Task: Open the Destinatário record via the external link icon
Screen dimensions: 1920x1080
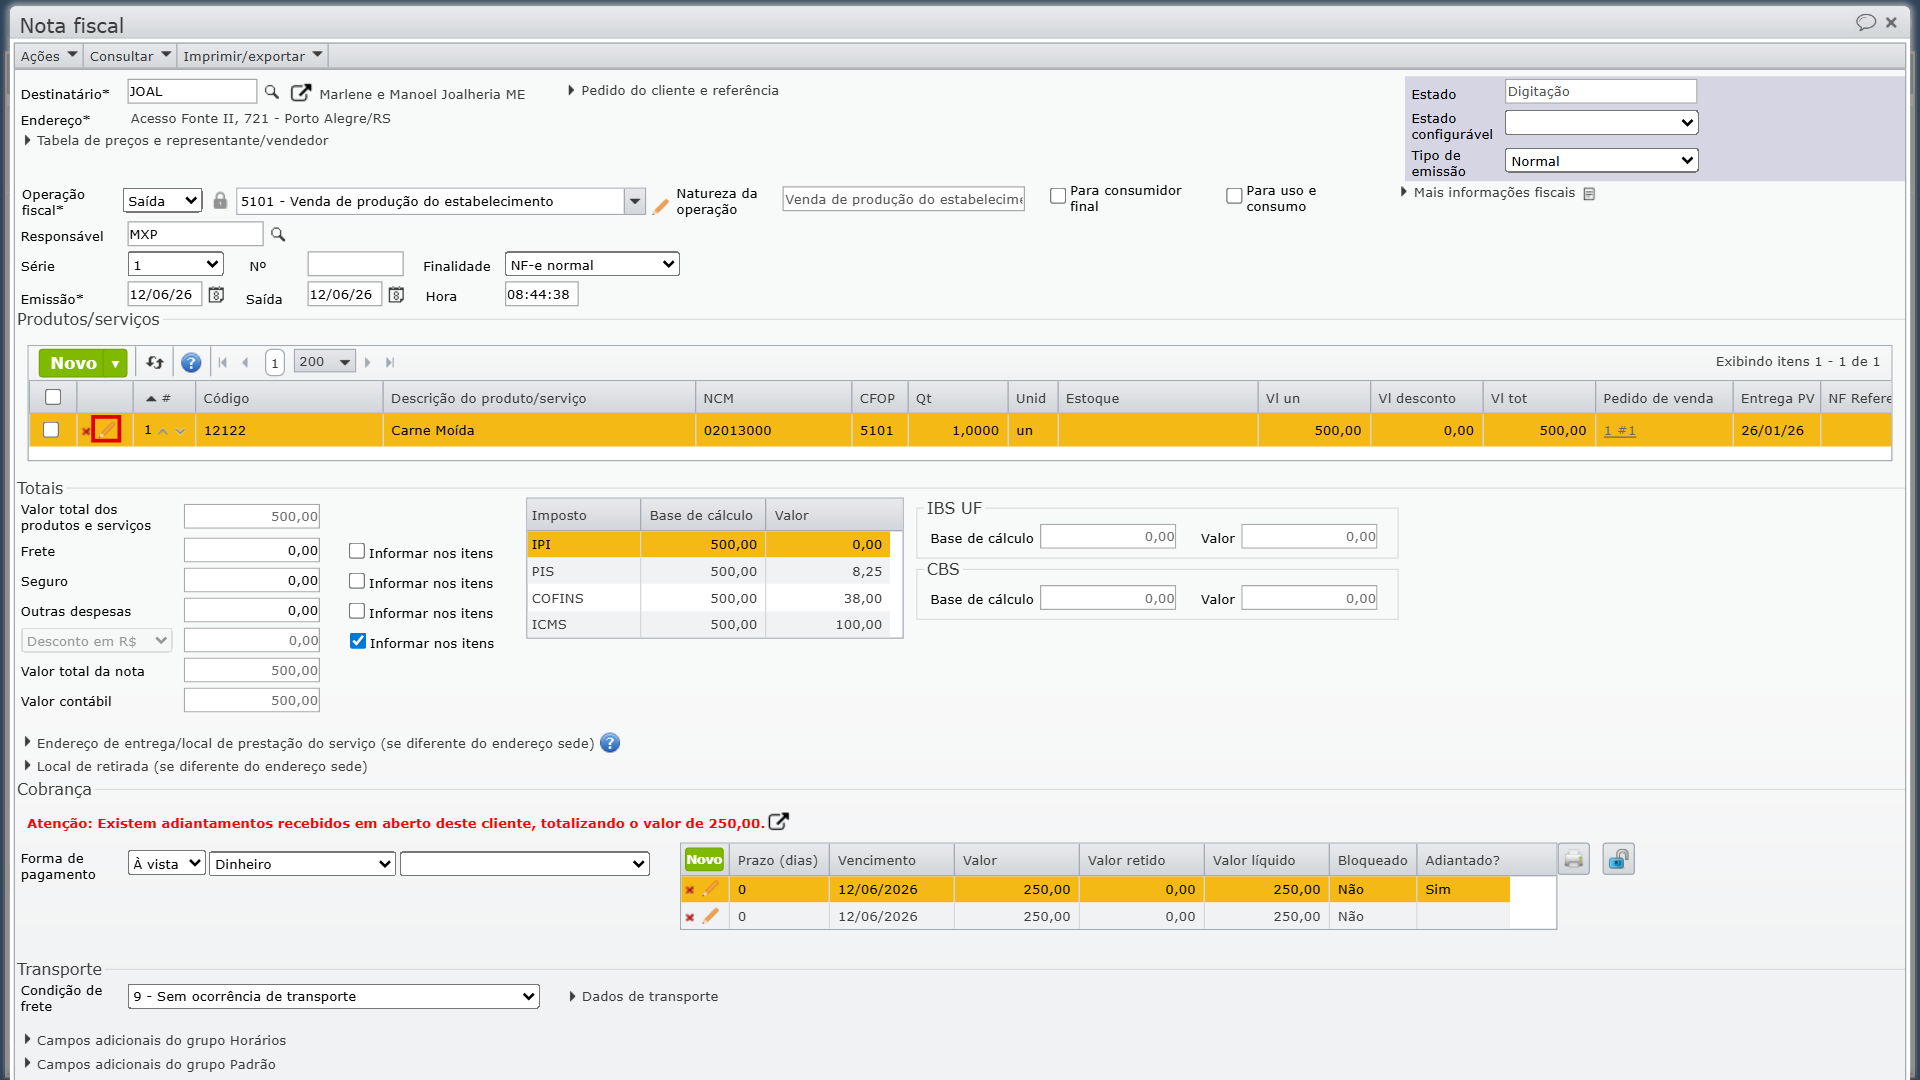Action: [300, 92]
